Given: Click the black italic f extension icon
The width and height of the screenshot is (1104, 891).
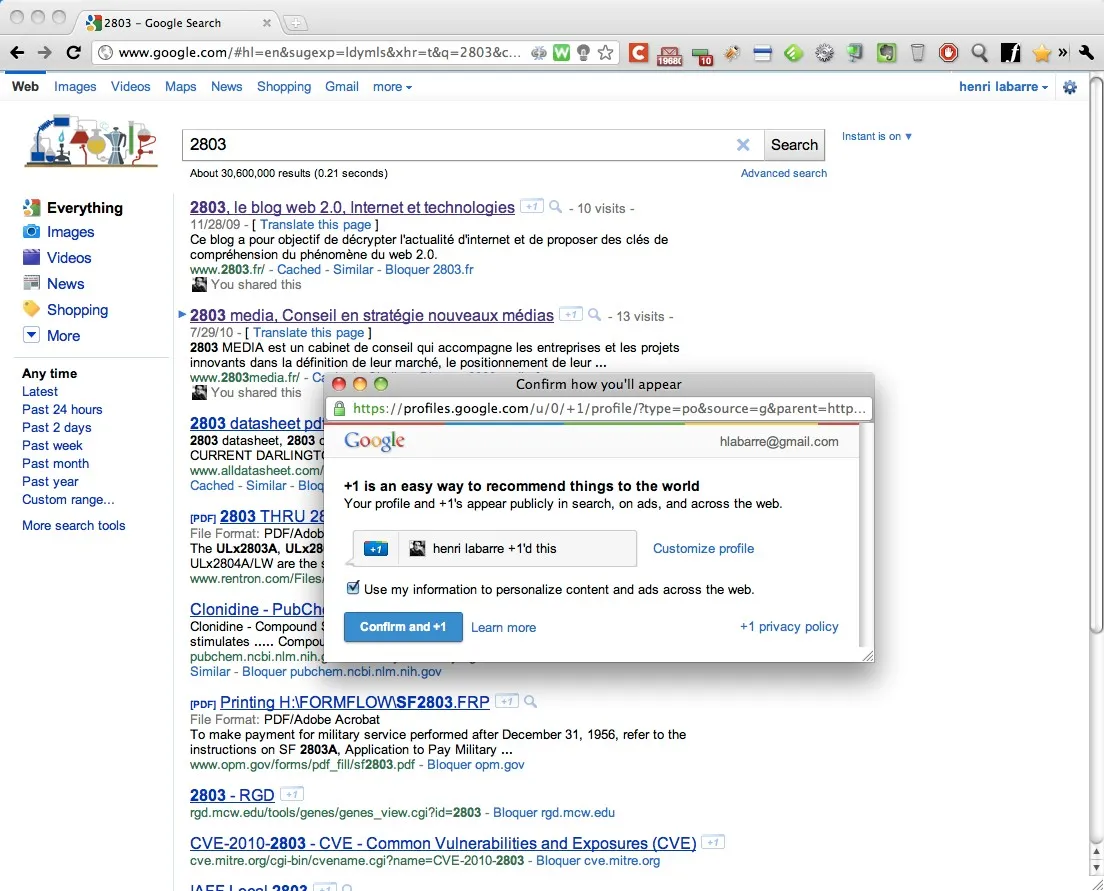Looking at the screenshot, I should tap(1010, 53).
